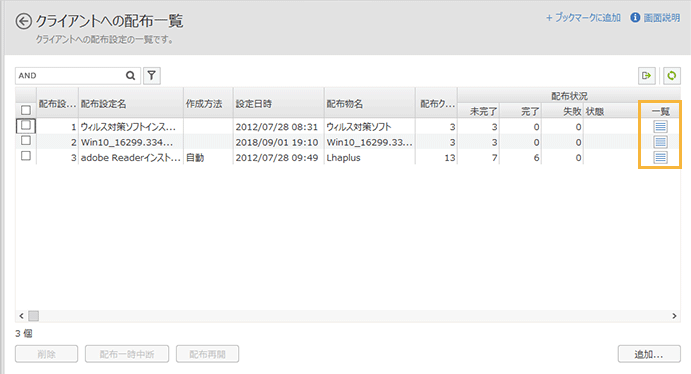691x374 pixels.
Task: Click the 失敗 column header
Action: (562, 111)
